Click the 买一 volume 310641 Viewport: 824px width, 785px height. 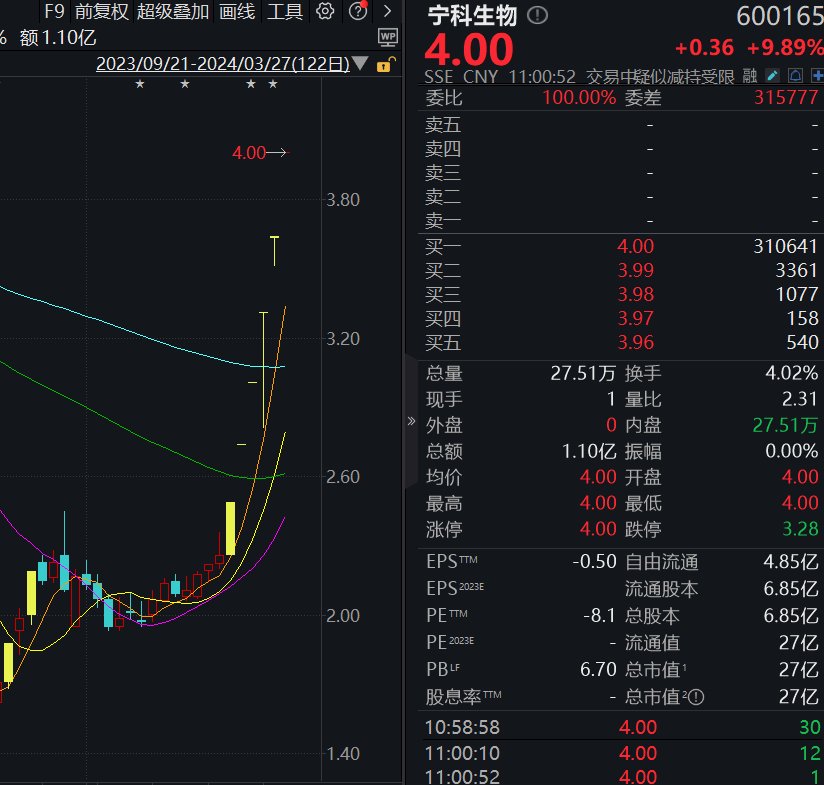tap(786, 246)
